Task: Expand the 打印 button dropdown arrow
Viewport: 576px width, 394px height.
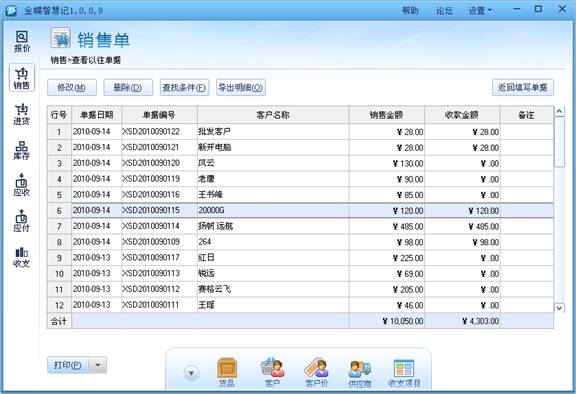Action: (x=98, y=365)
